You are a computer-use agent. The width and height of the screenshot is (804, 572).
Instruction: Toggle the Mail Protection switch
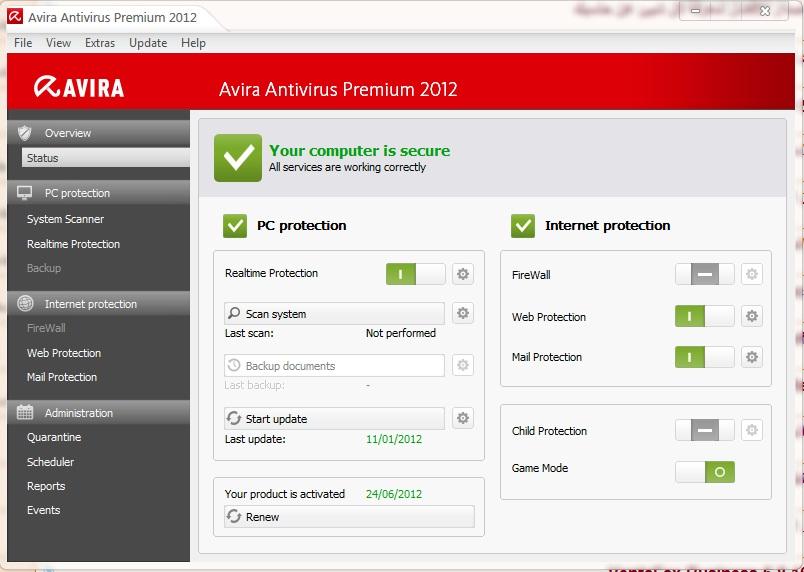pyautogui.click(x=704, y=356)
